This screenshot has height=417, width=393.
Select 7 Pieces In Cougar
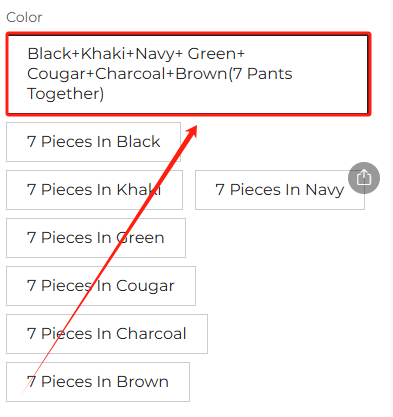(x=101, y=286)
